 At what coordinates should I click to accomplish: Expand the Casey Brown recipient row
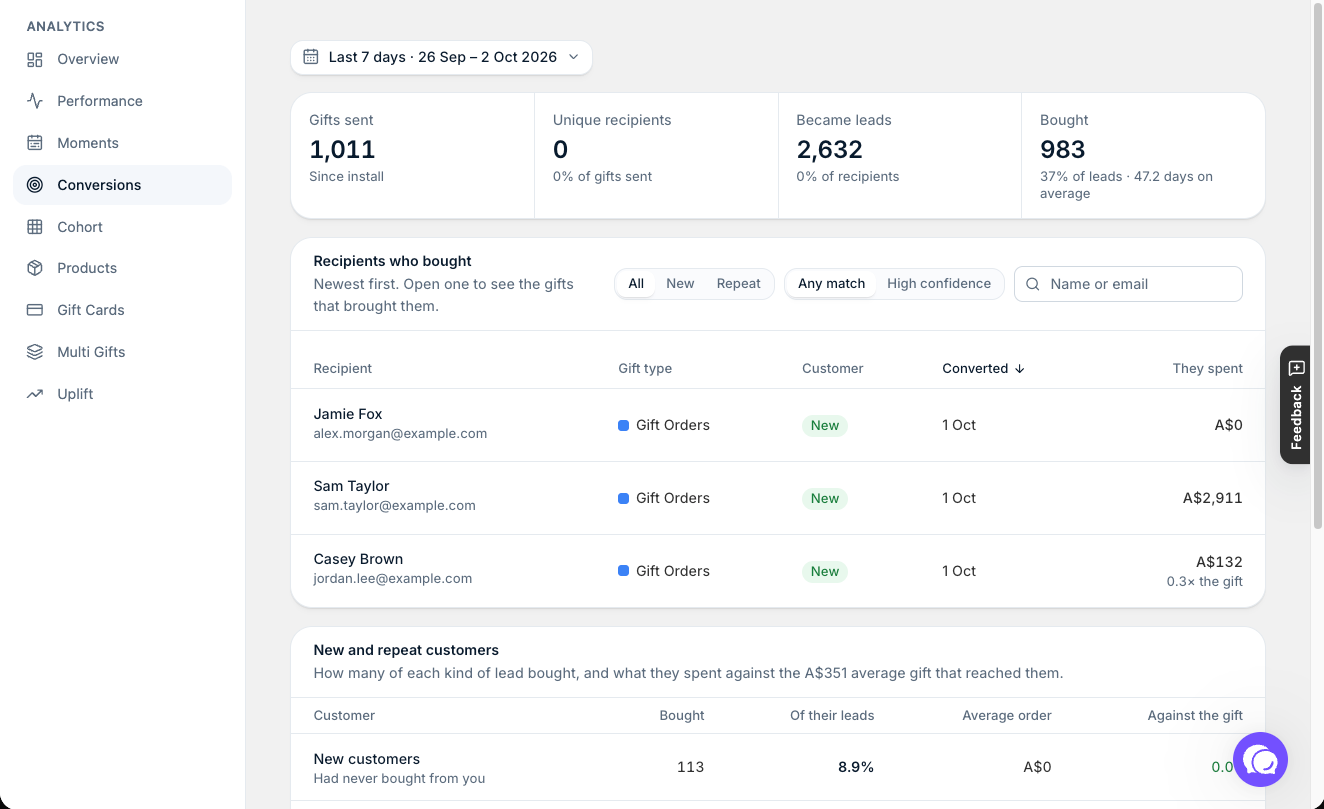778,571
